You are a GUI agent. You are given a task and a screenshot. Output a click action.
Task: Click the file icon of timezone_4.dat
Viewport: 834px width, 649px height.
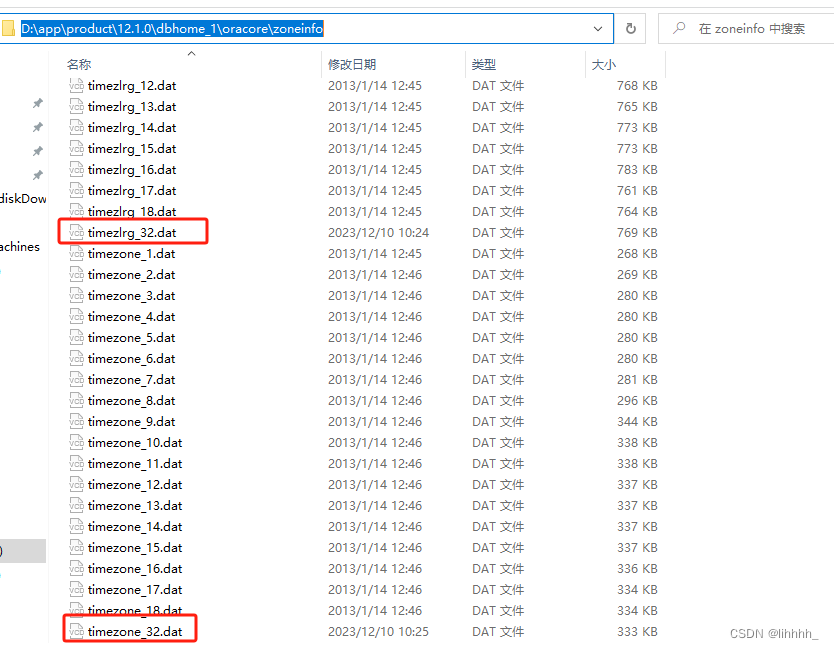[x=77, y=317]
